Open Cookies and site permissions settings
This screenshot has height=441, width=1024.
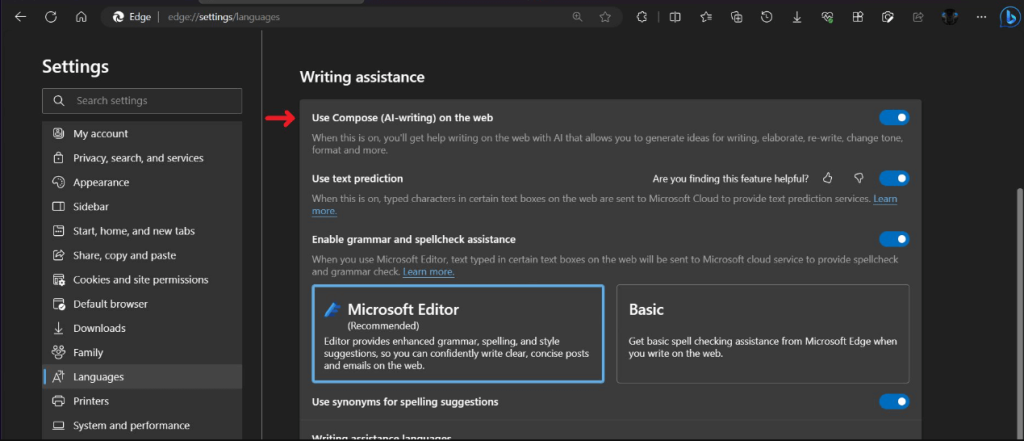(x=142, y=280)
